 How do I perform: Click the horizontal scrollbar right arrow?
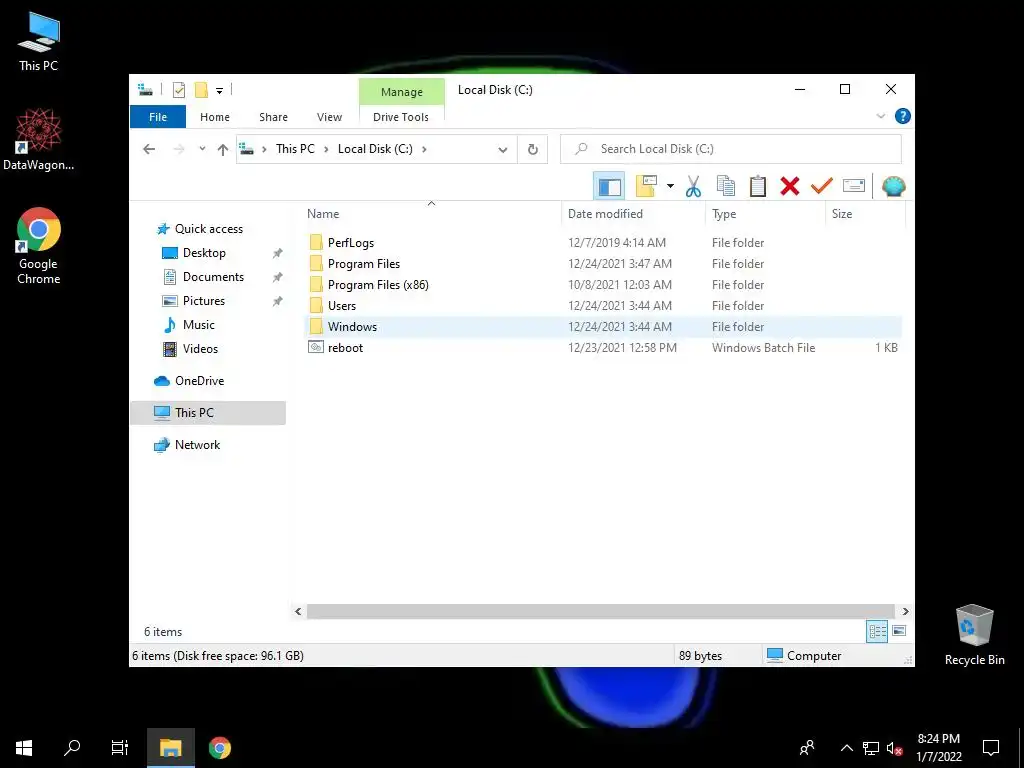pyautogui.click(x=905, y=611)
